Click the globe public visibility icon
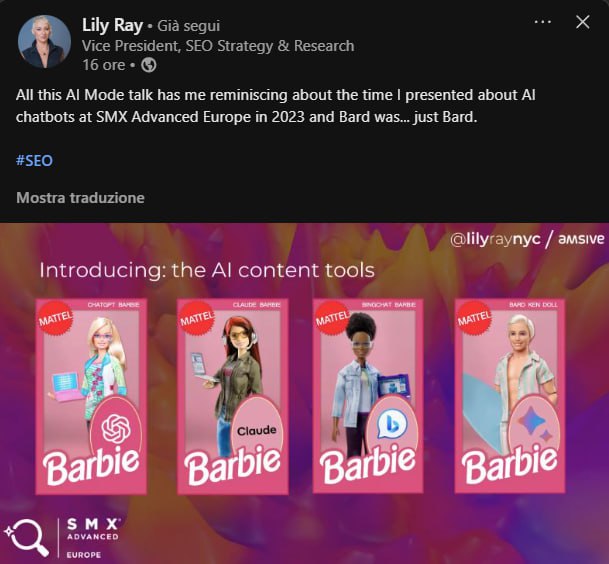 tap(148, 65)
